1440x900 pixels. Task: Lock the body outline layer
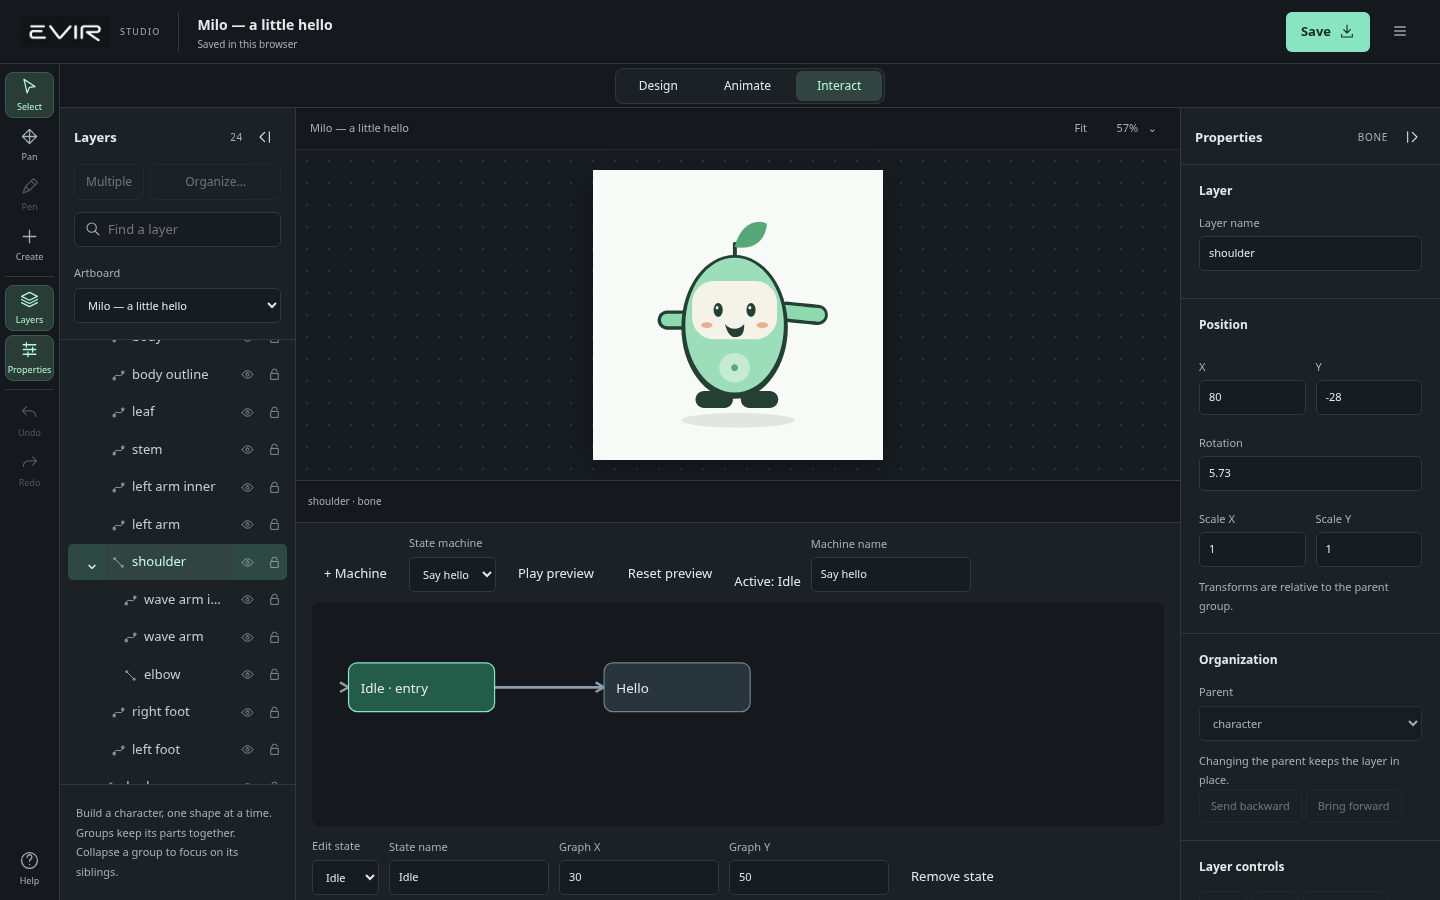tap(274, 375)
